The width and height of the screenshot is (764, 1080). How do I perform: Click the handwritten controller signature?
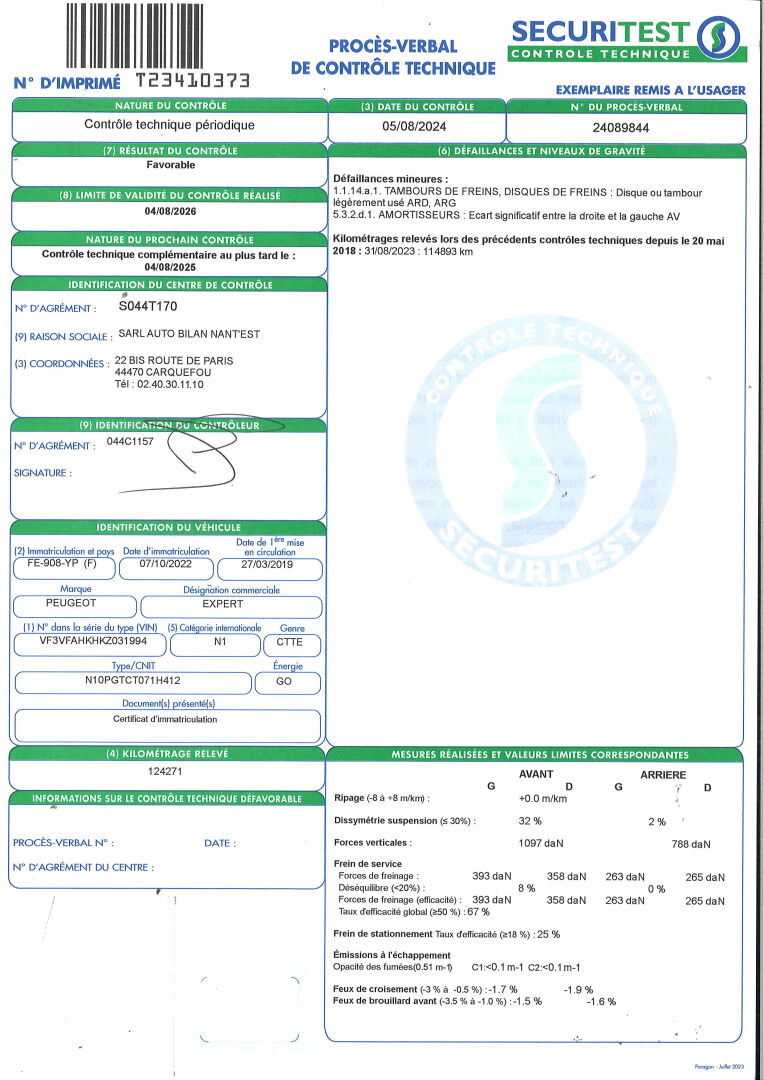tap(200, 456)
